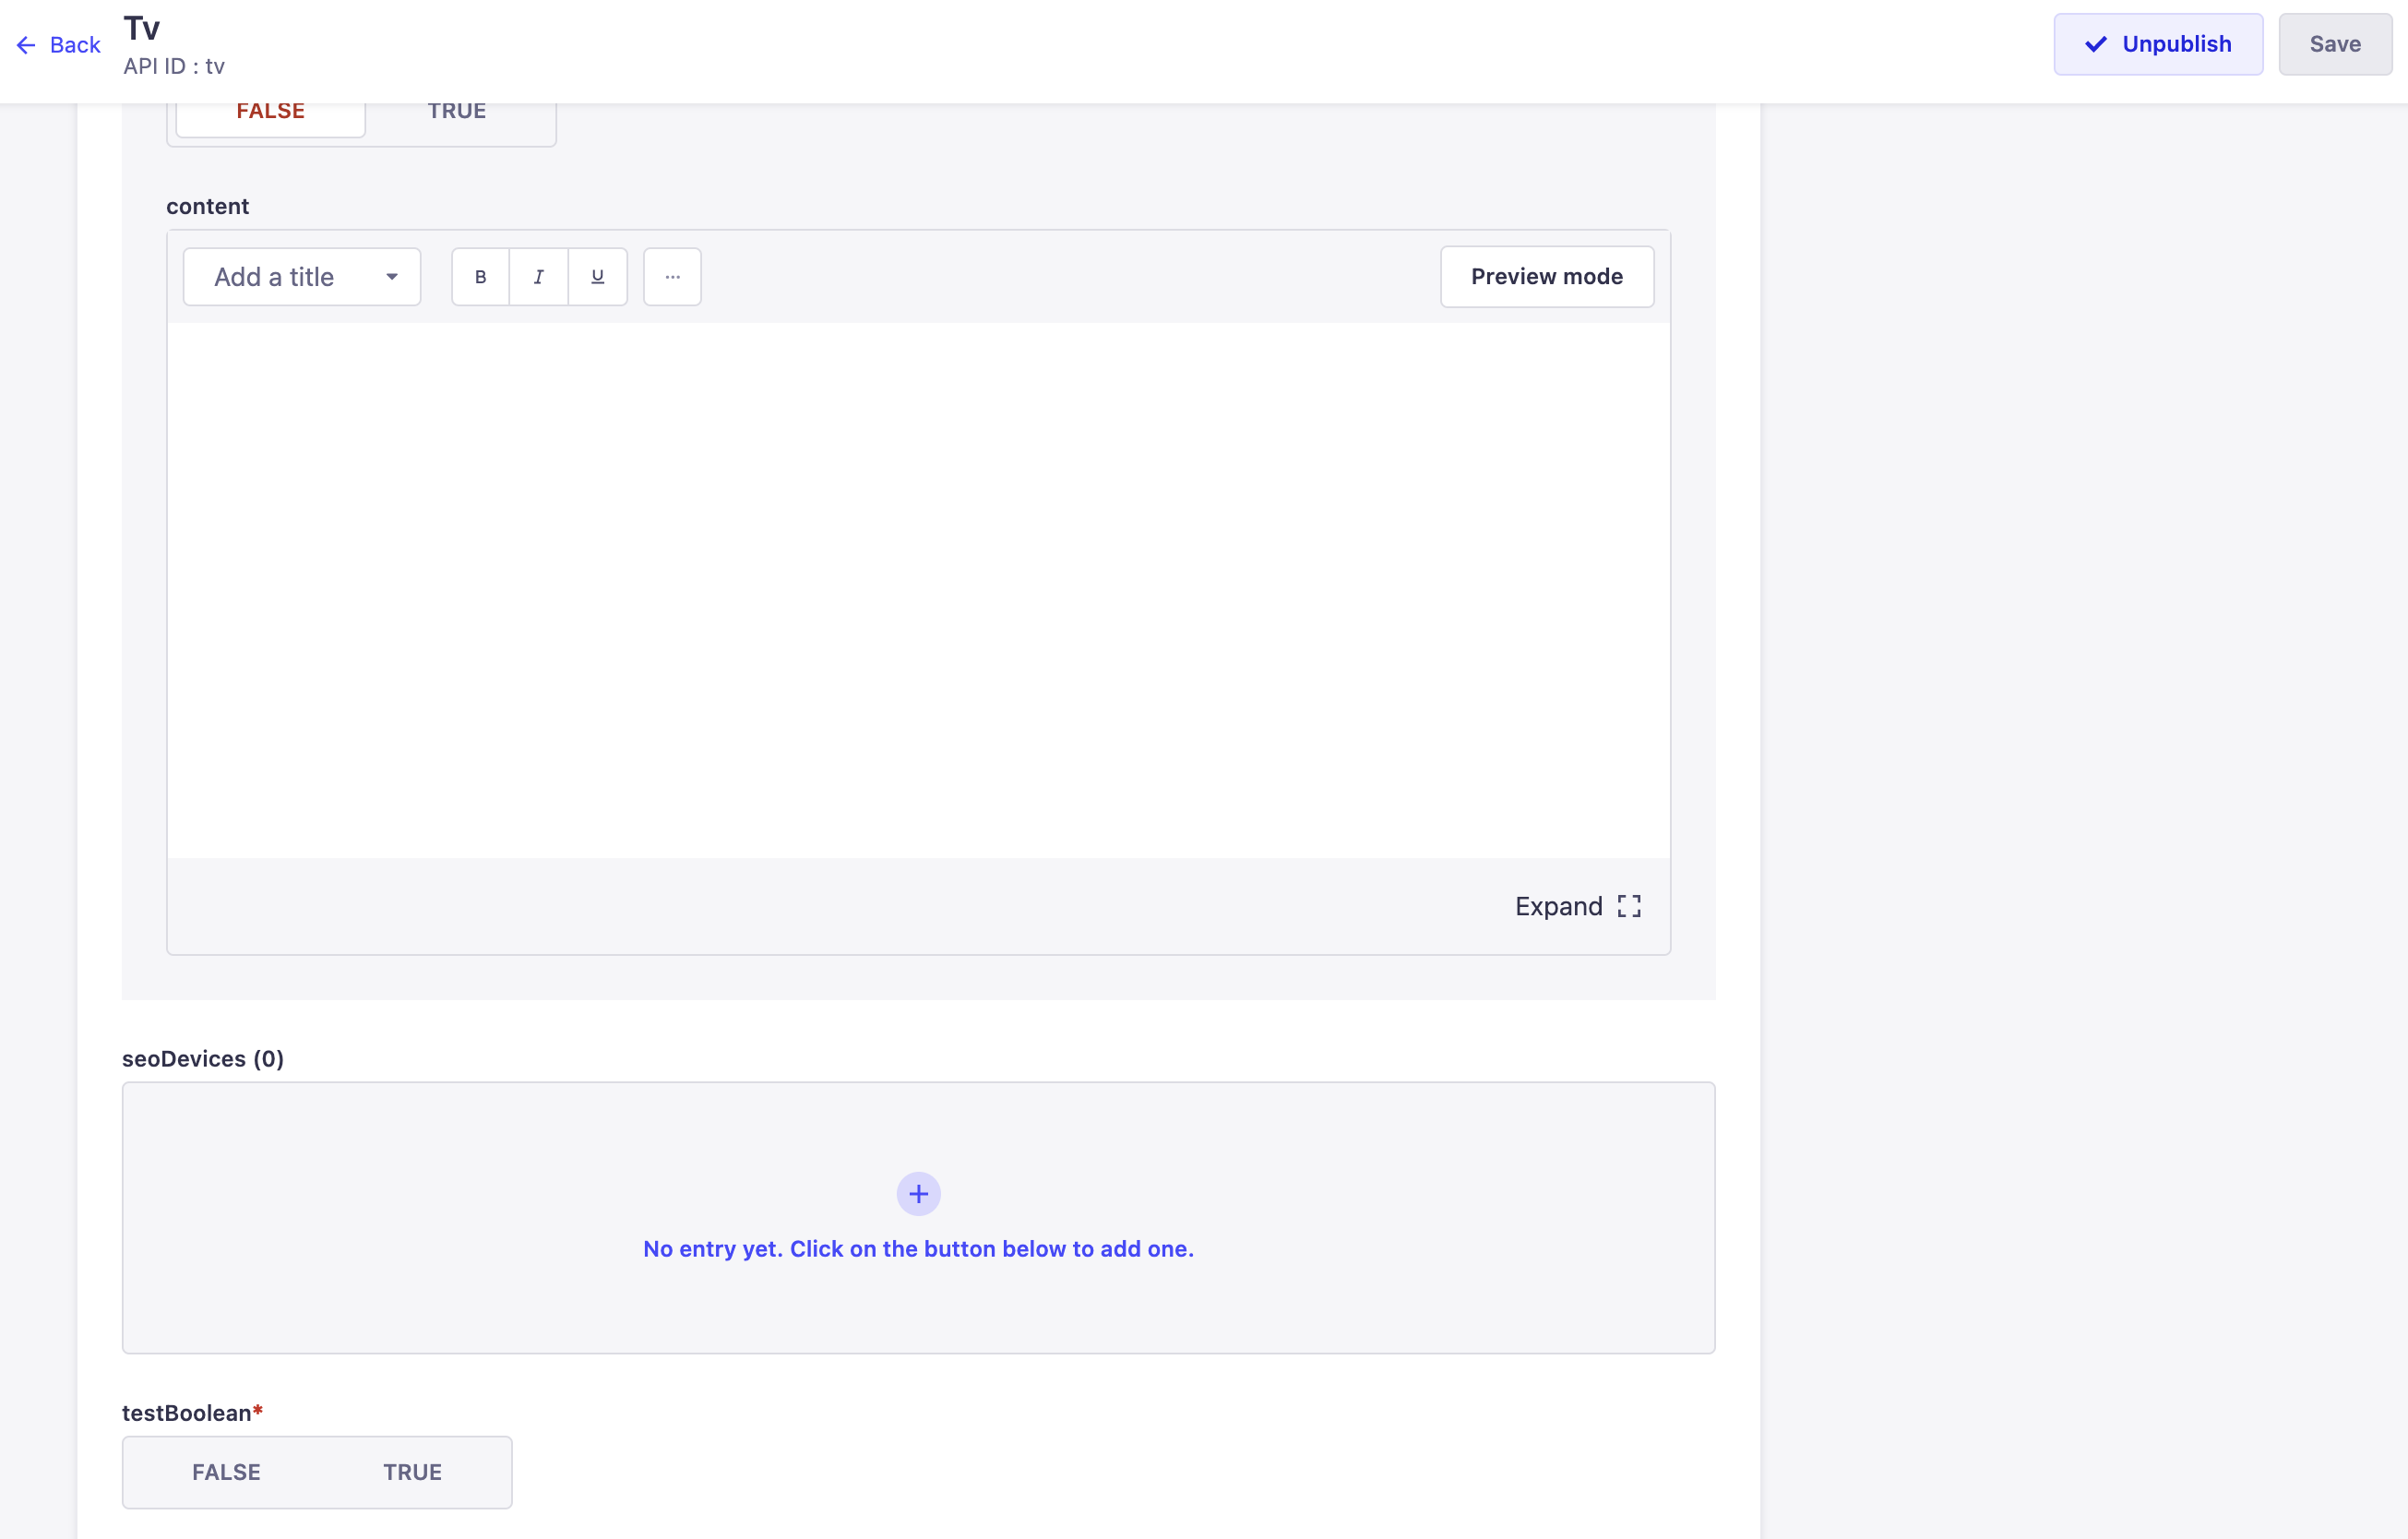This screenshot has height=1539, width=2408.
Task: Click the seoDevices (0) label
Action: tap(203, 1059)
